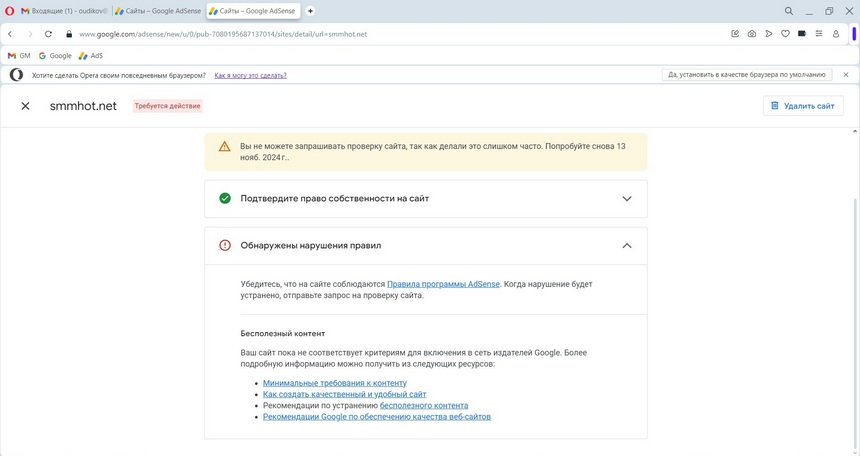The height and width of the screenshot is (456, 860).
Task: Open Минимальные требования к контенту link
Action: point(334,383)
